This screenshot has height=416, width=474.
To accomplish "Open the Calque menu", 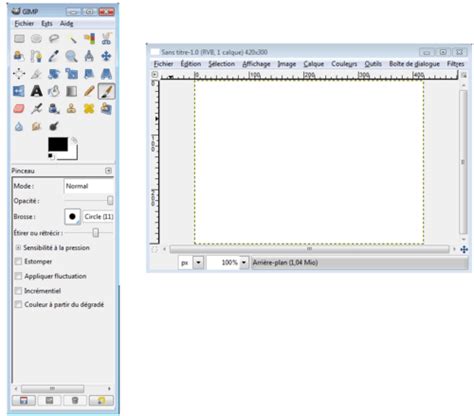I will pos(313,64).
